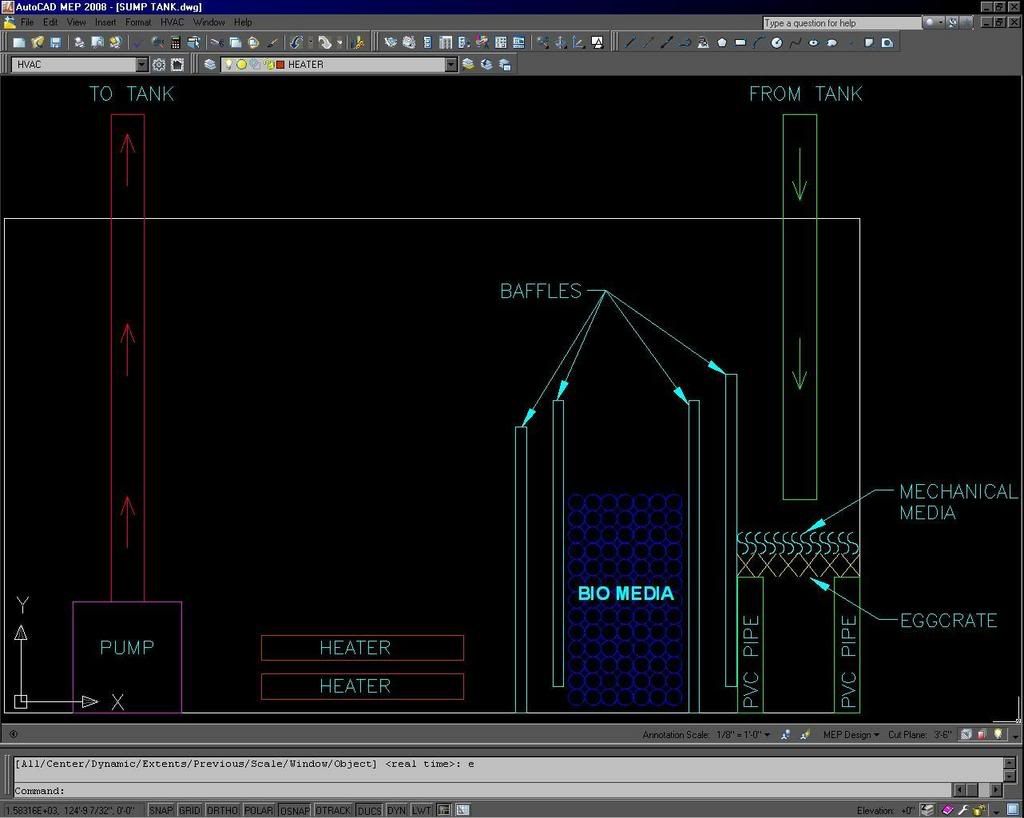Select the Circle drawing tool
The height and width of the screenshot is (818, 1024).
point(776,42)
